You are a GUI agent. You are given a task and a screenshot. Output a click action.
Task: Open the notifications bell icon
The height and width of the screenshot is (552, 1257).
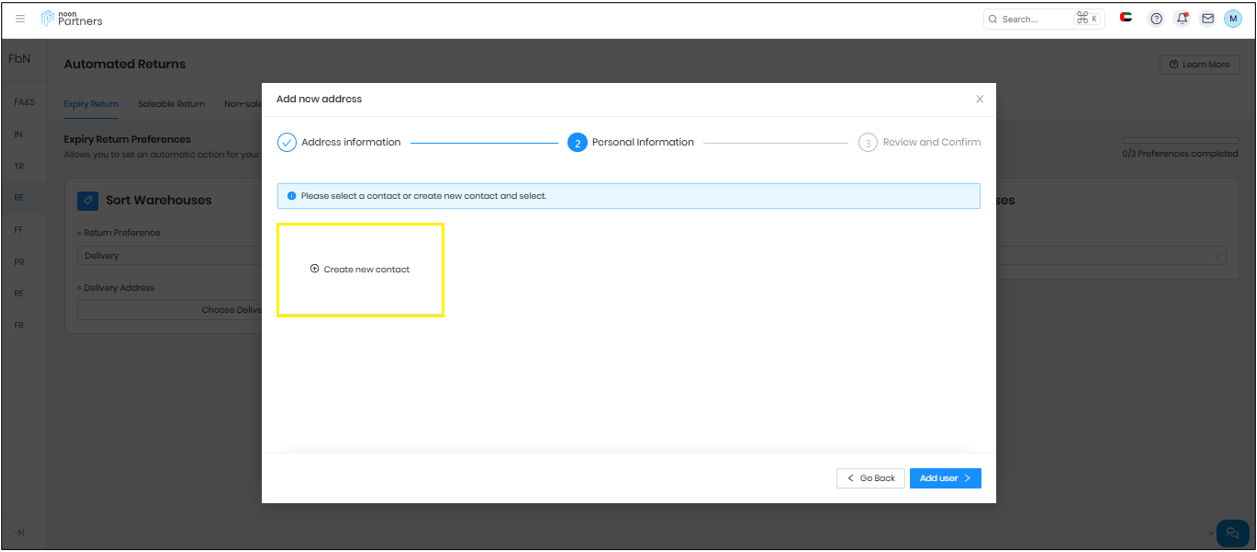coord(1182,19)
